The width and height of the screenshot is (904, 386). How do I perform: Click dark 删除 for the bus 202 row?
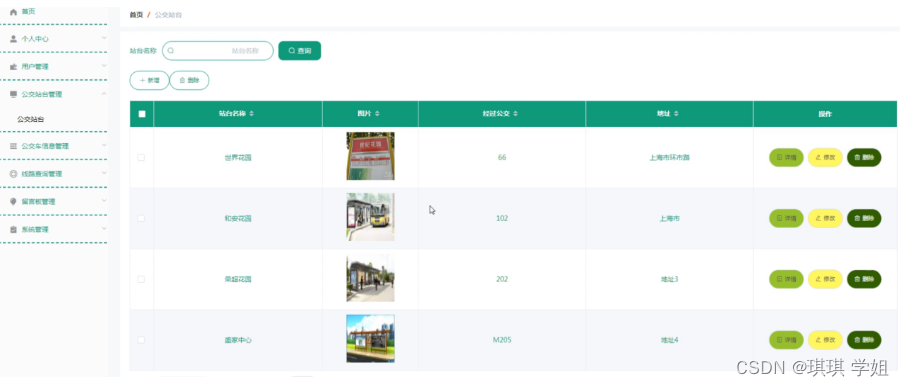[864, 279]
